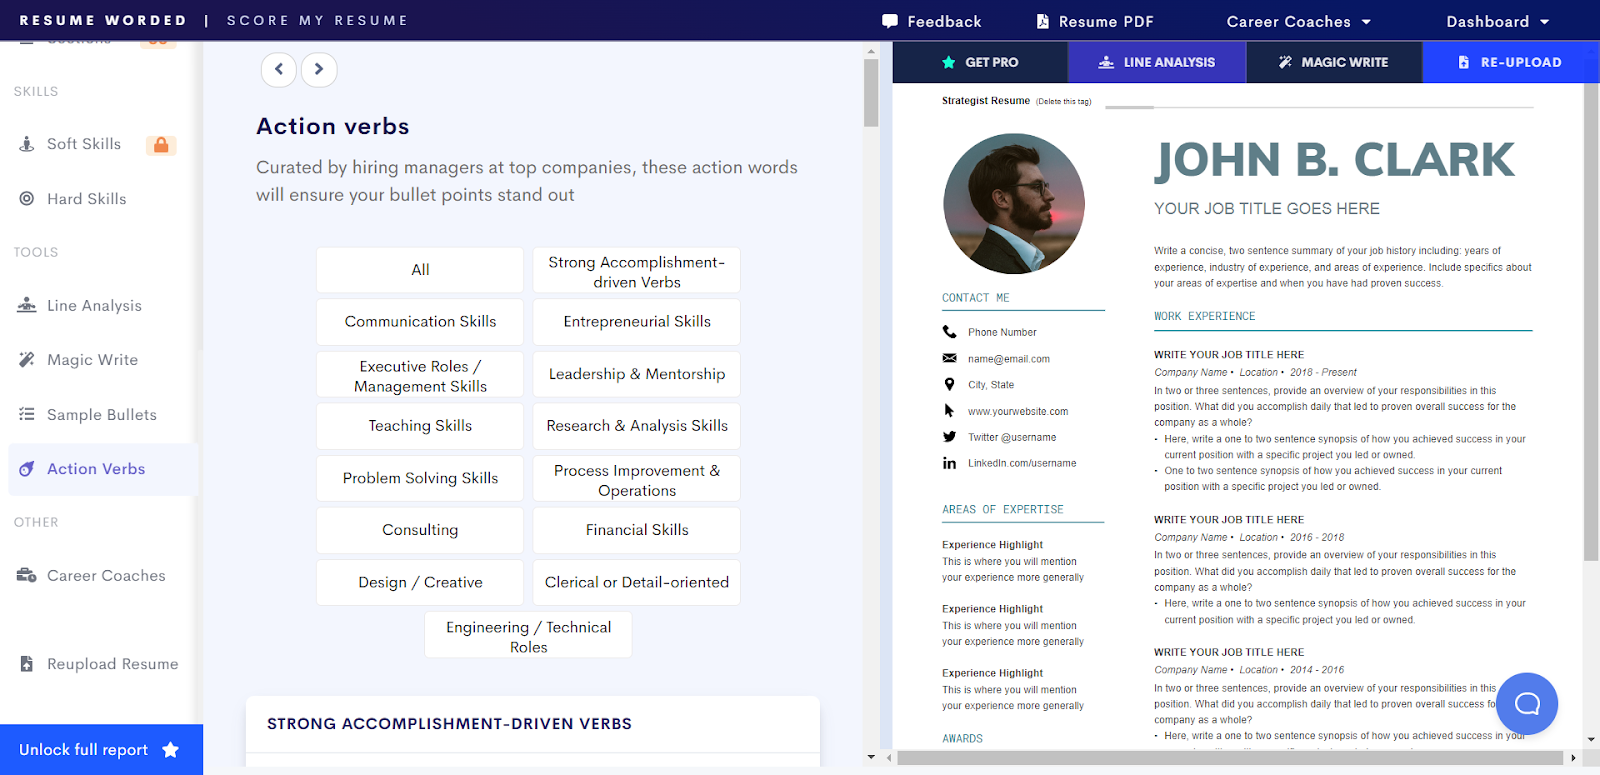
Task: Click the Hard Skills target icon
Action: tap(27, 198)
